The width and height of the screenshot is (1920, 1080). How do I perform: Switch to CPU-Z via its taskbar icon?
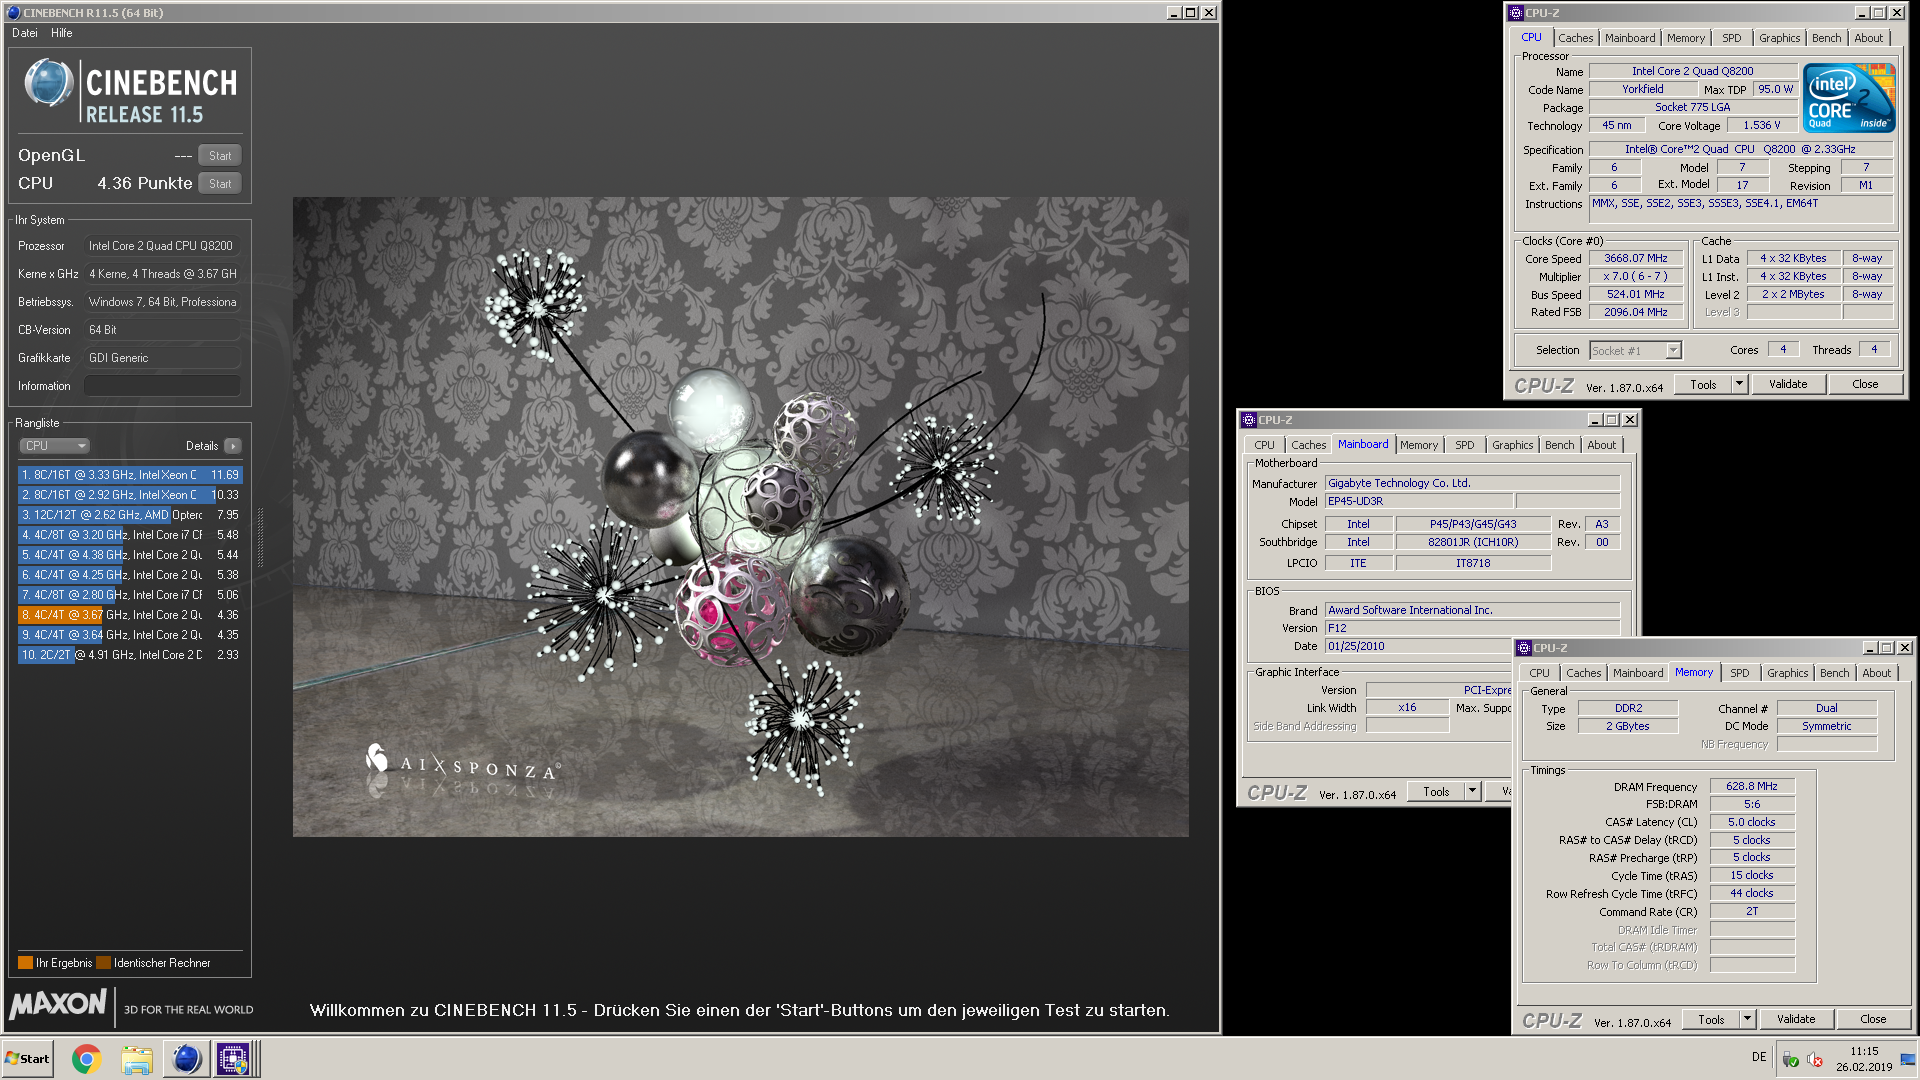pyautogui.click(x=234, y=1059)
